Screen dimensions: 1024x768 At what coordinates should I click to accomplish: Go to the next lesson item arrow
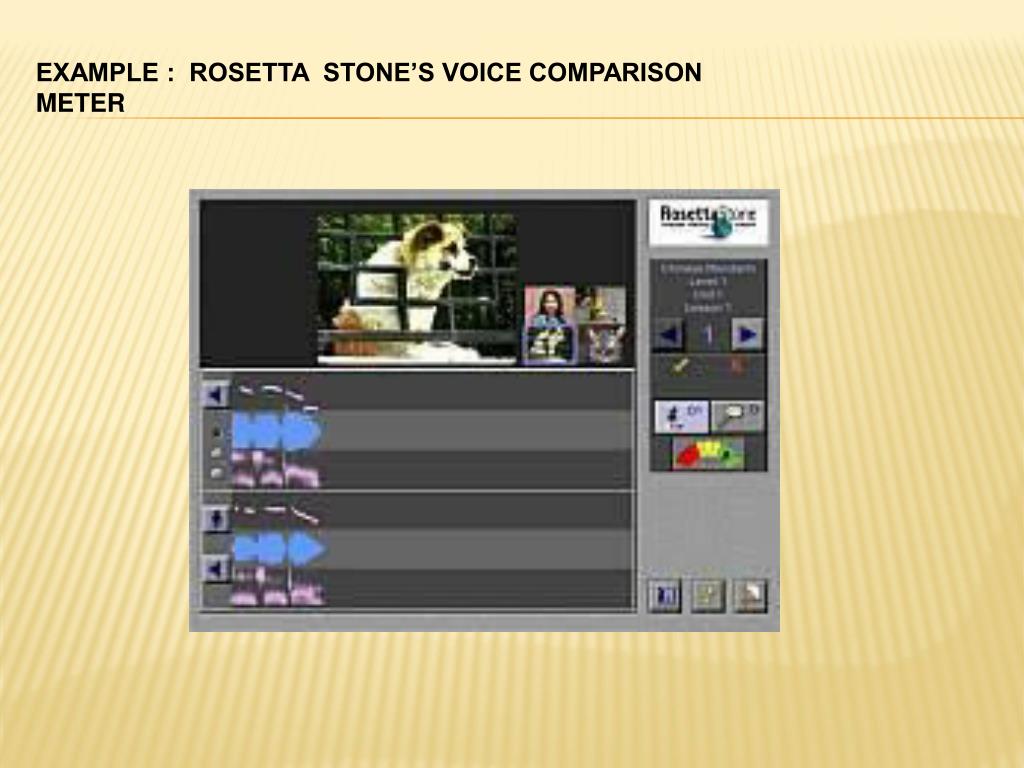coord(748,336)
